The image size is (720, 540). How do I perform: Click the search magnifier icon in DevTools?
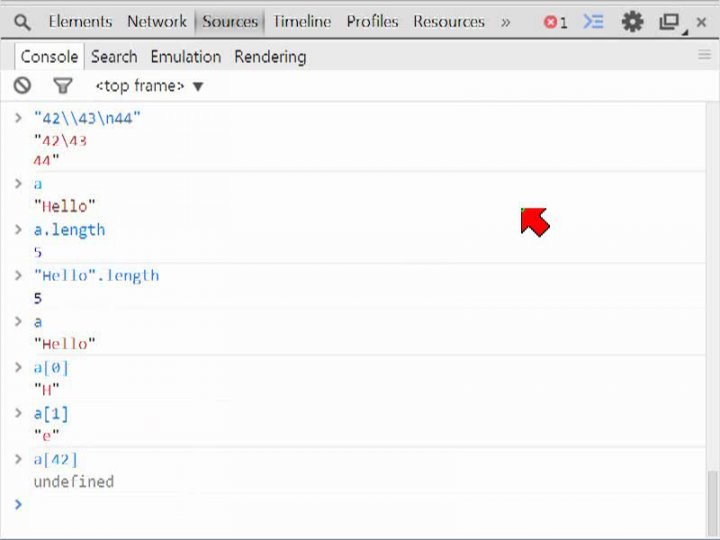coord(22,22)
